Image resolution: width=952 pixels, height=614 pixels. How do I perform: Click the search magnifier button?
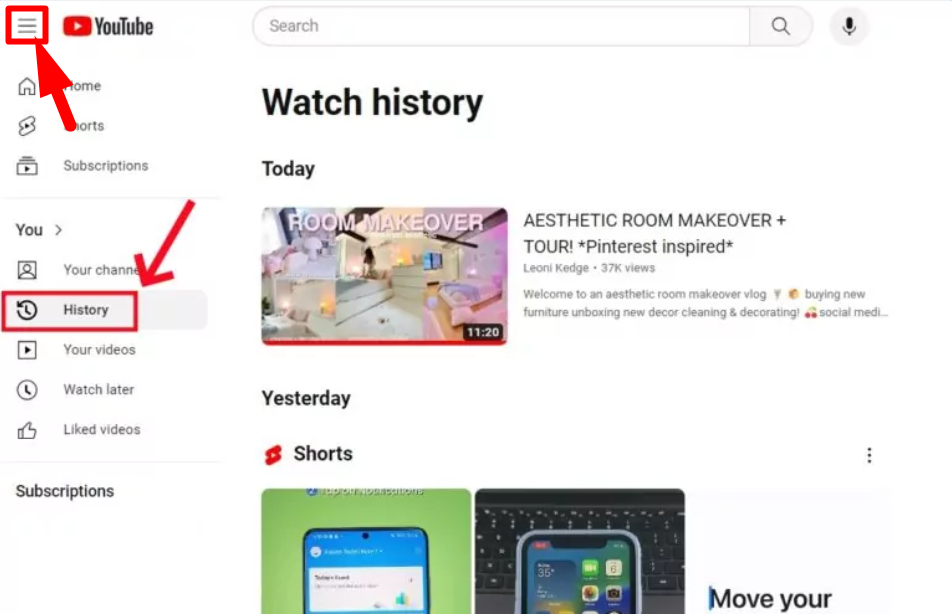click(x=781, y=26)
